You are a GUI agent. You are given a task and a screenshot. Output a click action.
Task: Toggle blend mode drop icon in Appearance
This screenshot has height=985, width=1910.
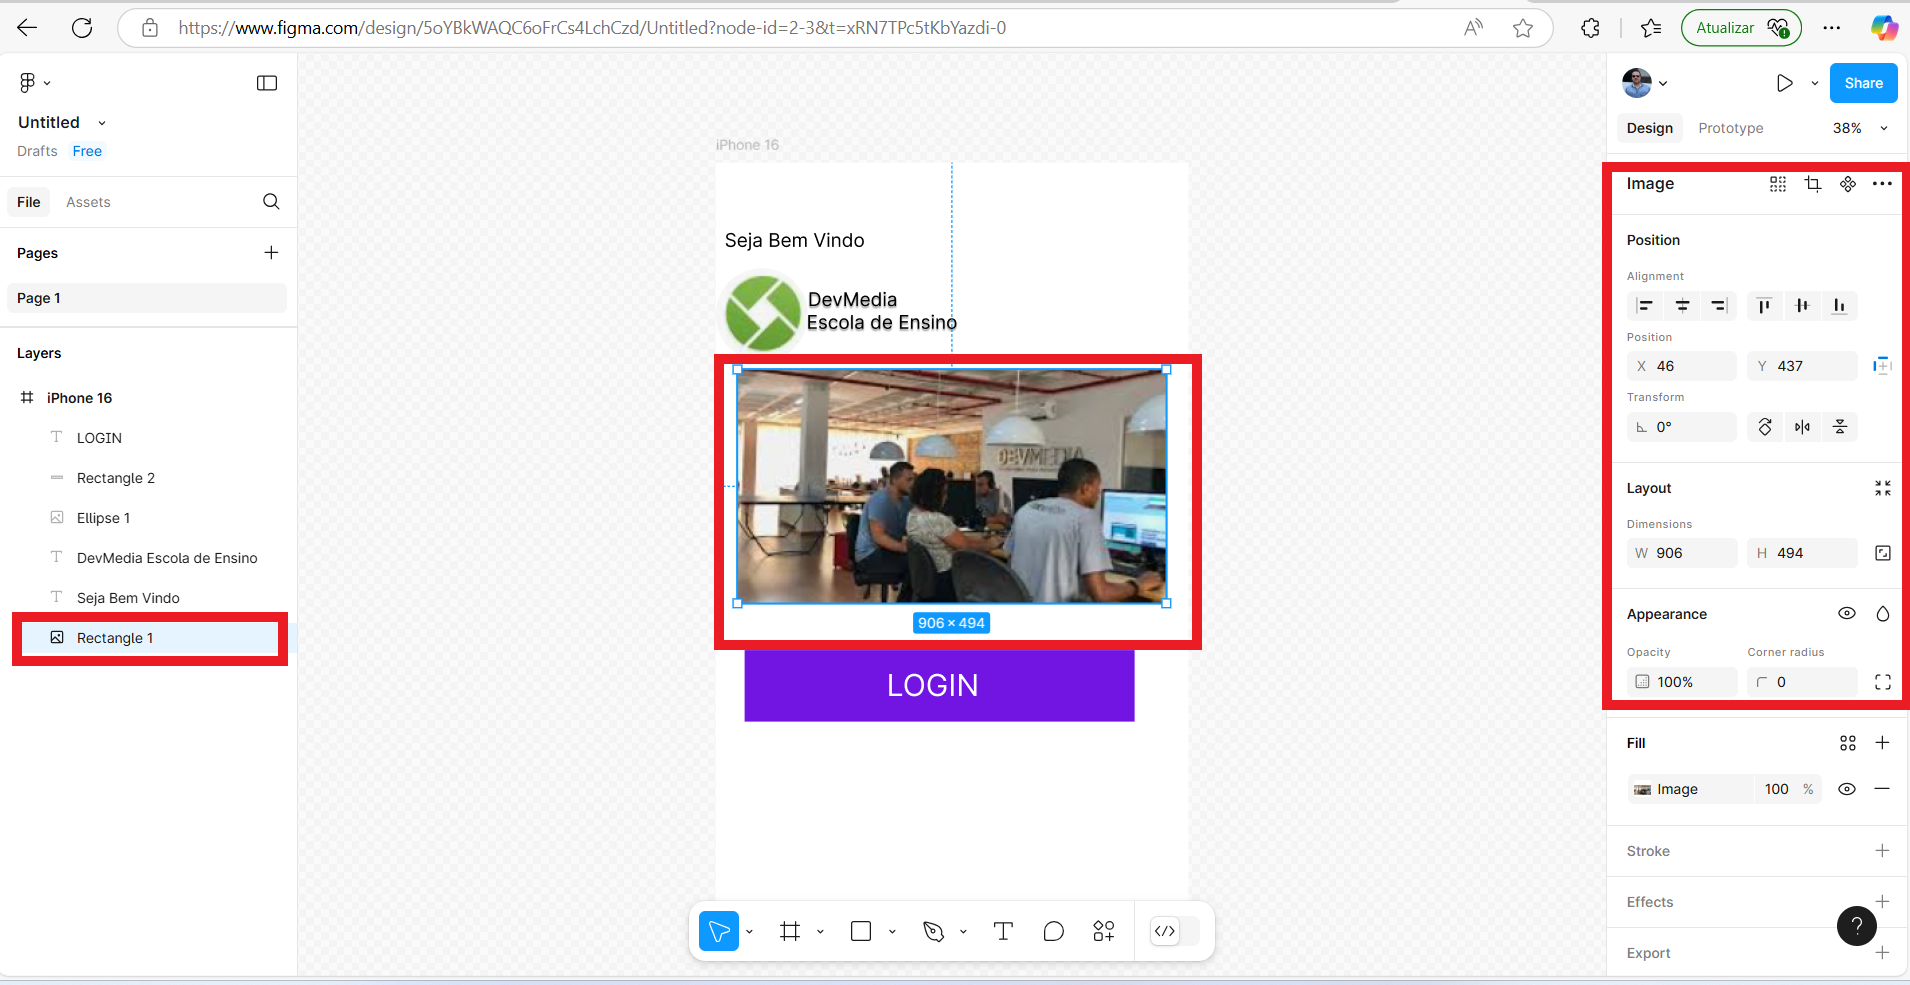1883,614
